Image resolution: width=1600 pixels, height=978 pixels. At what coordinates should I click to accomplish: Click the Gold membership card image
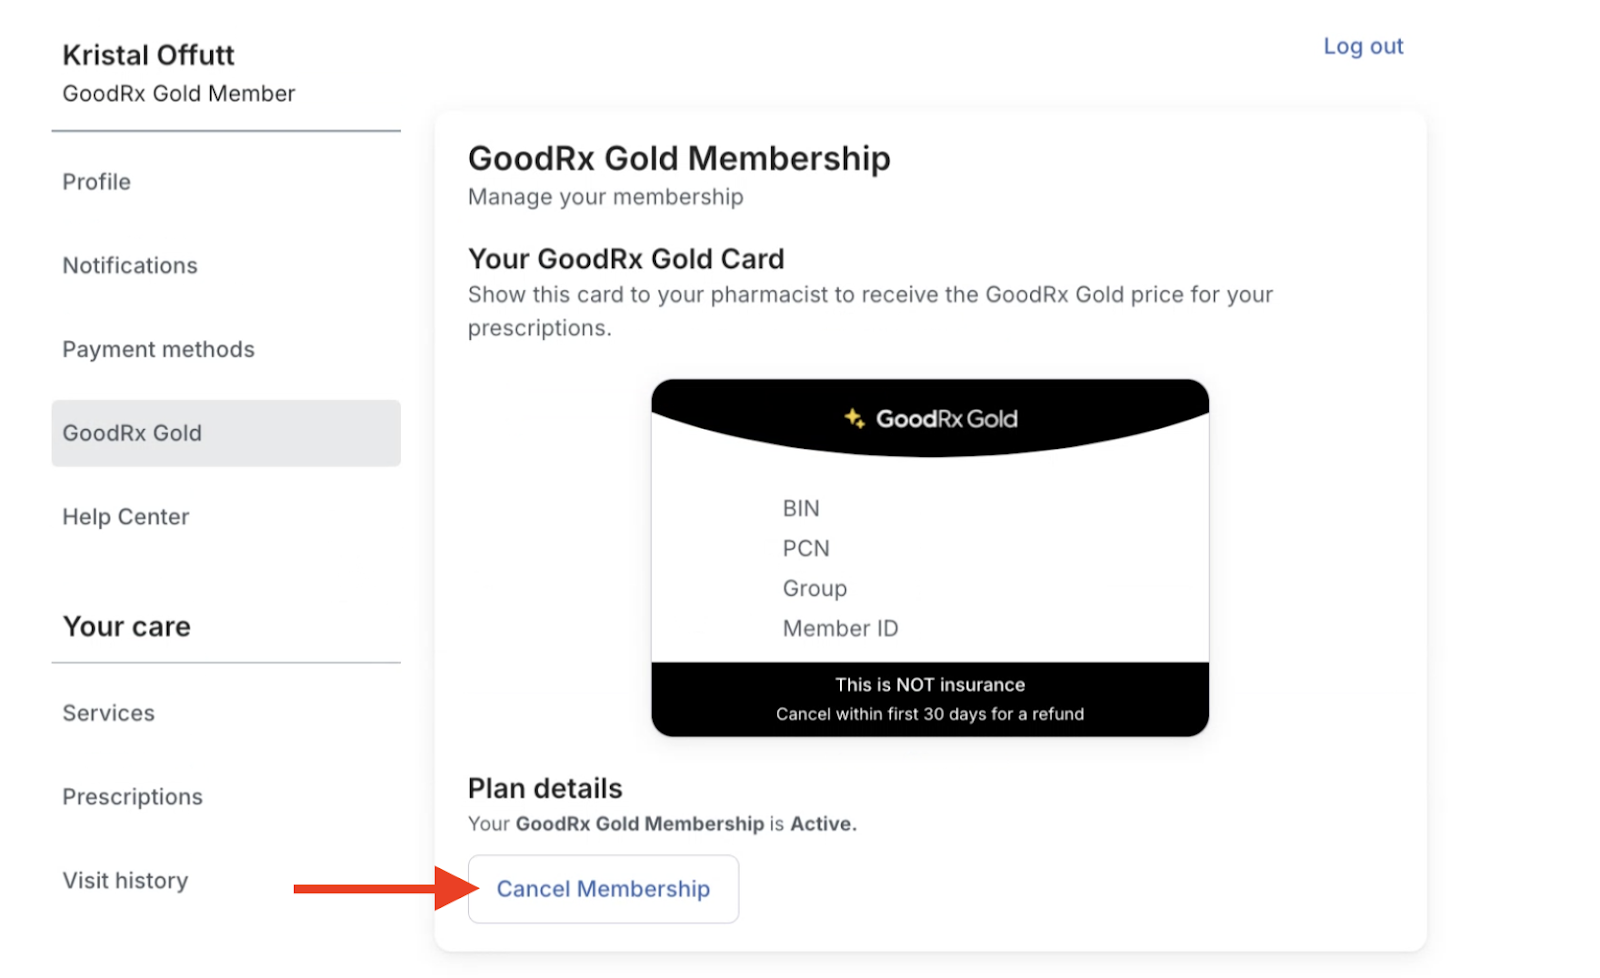929,556
